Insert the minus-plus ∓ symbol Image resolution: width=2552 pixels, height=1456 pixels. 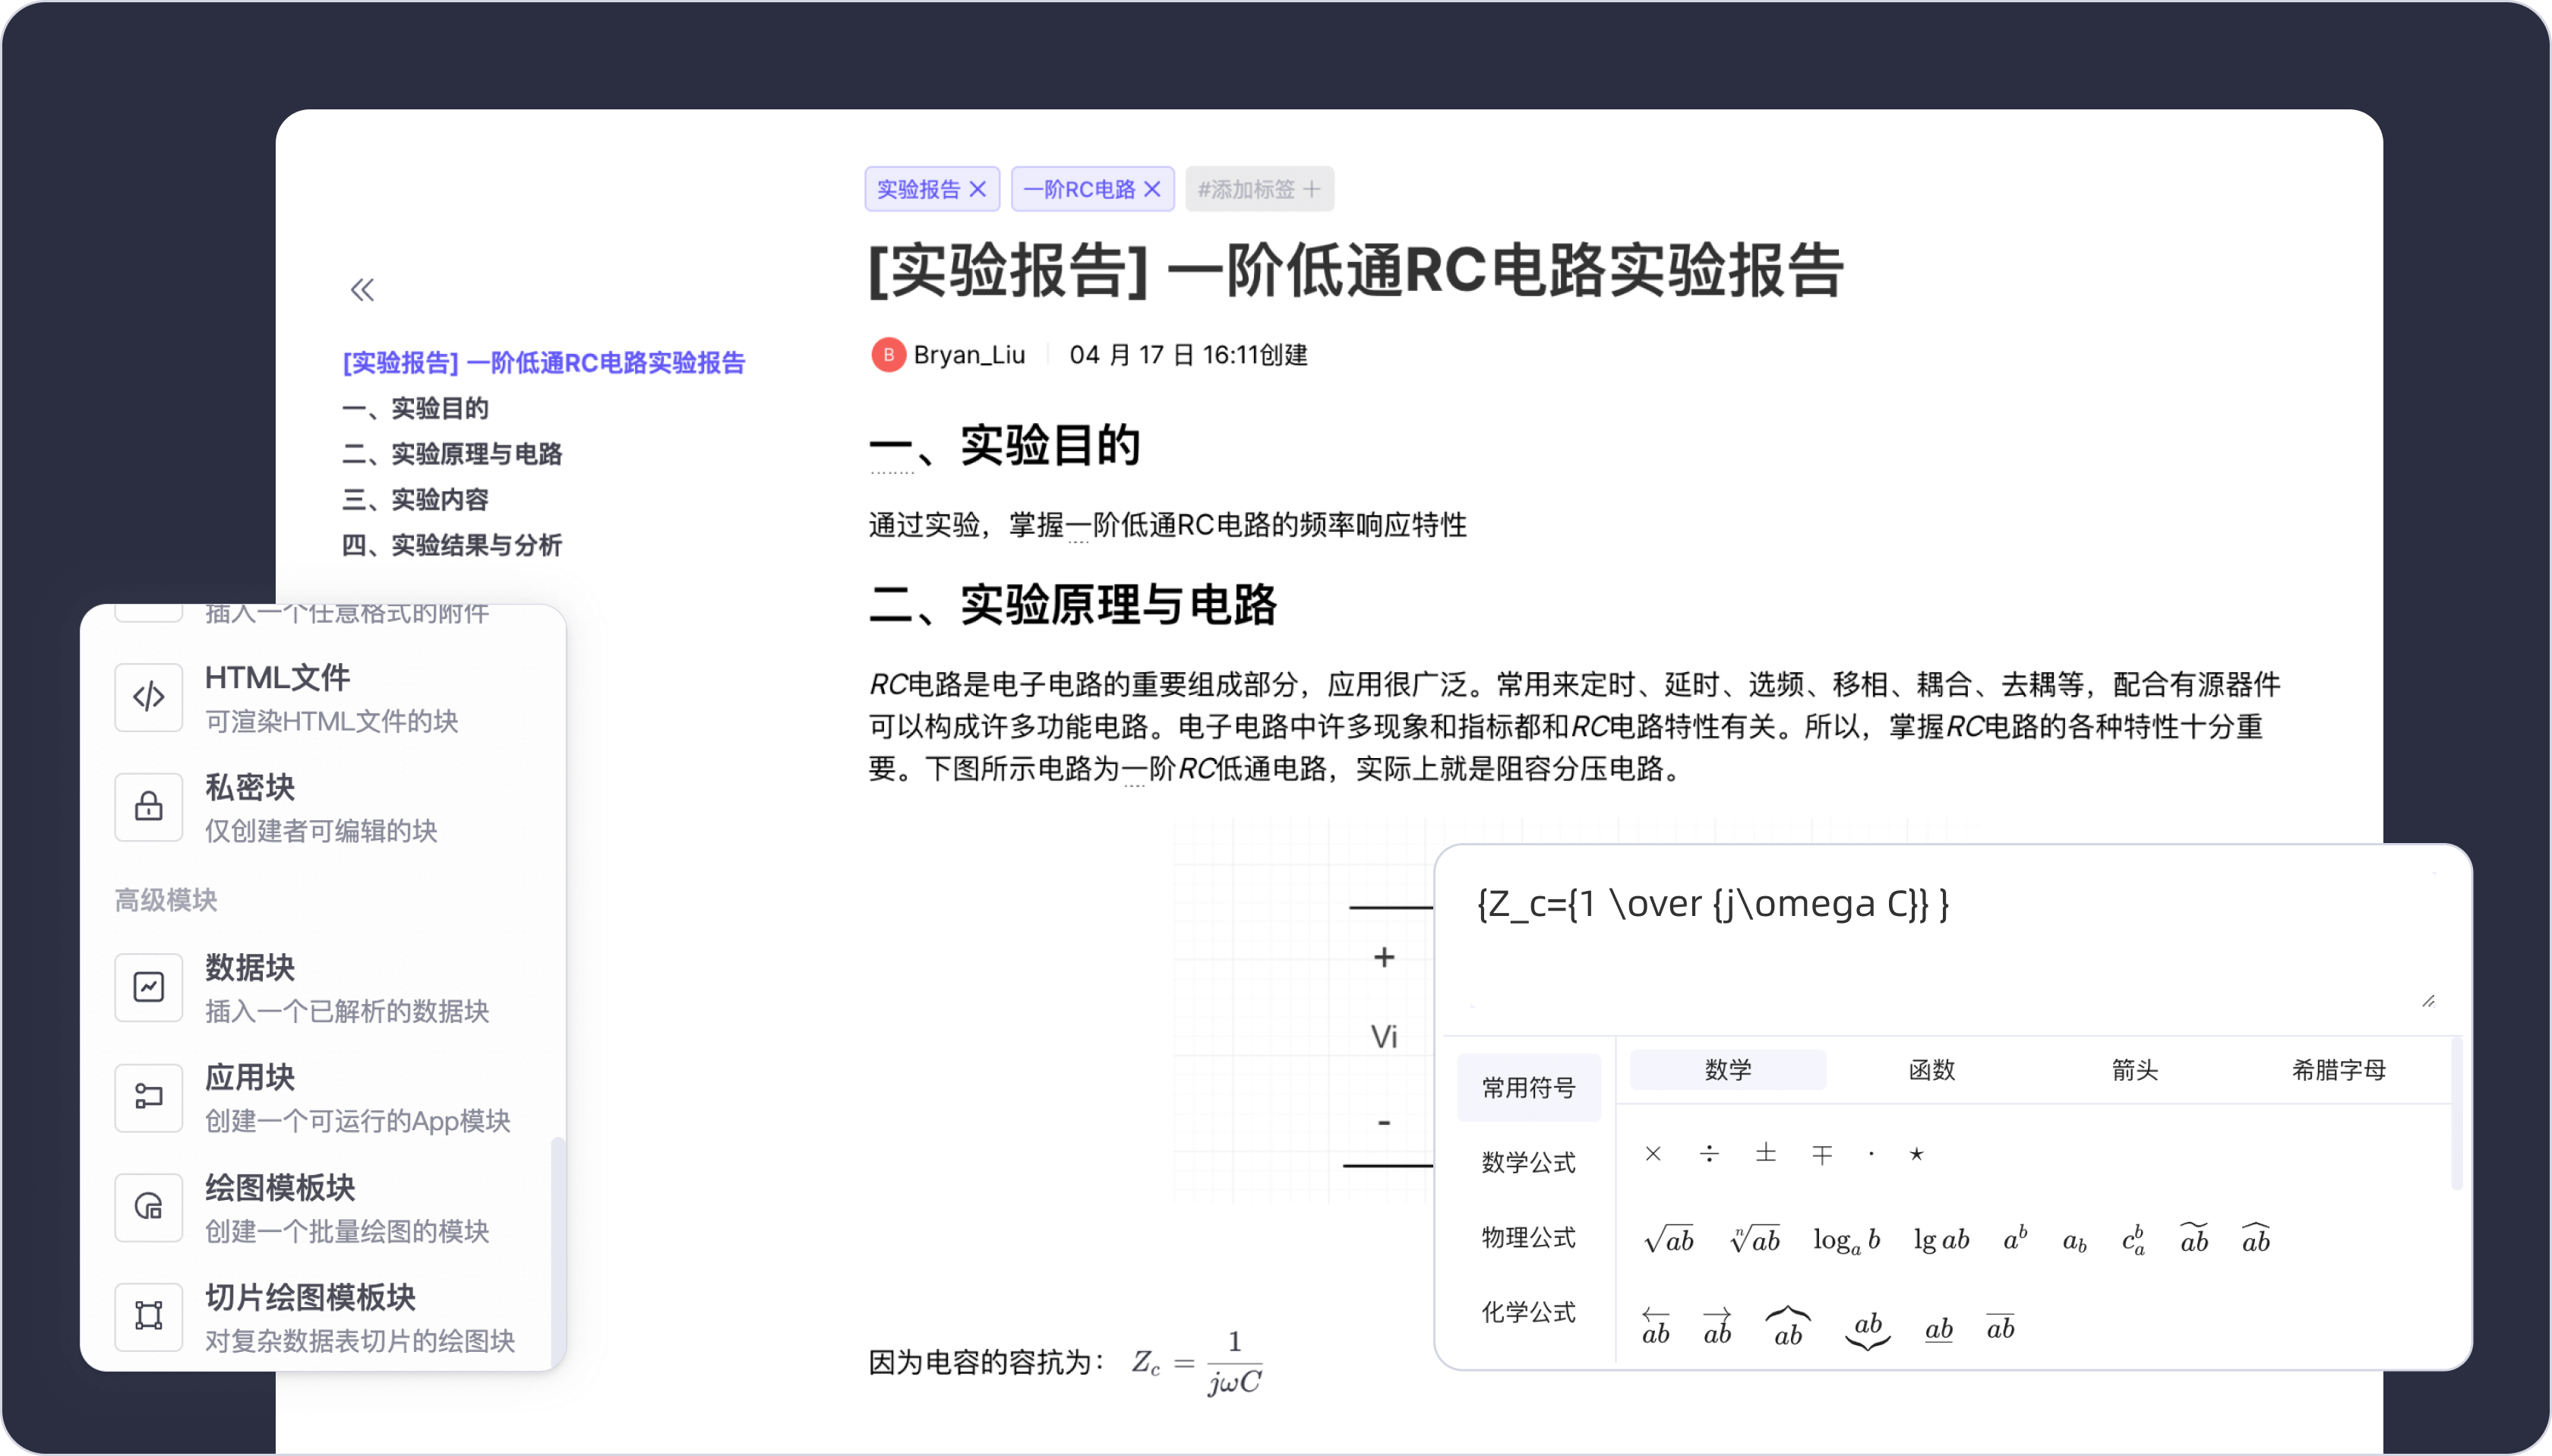click(1822, 1154)
